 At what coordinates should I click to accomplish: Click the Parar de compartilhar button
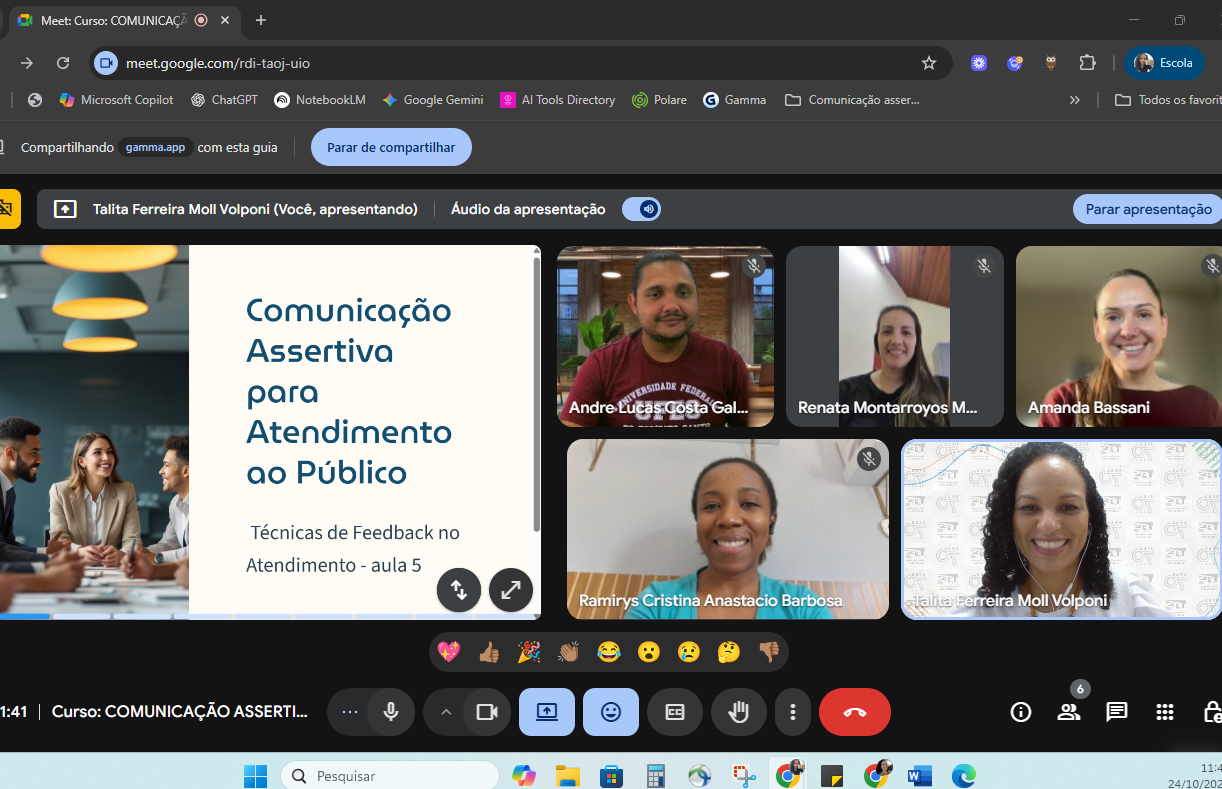coord(391,147)
